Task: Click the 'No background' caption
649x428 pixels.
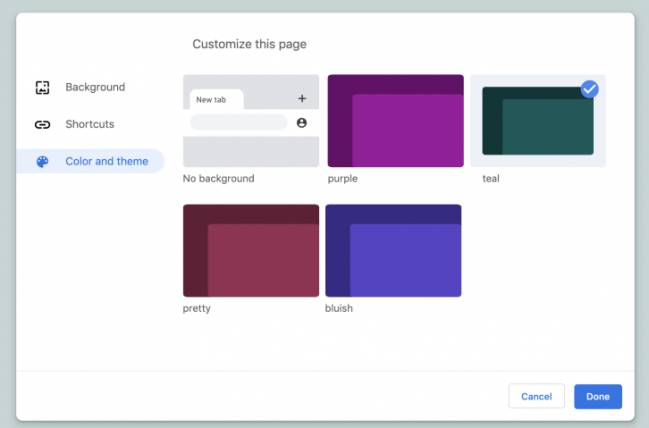Action: pos(219,178)
